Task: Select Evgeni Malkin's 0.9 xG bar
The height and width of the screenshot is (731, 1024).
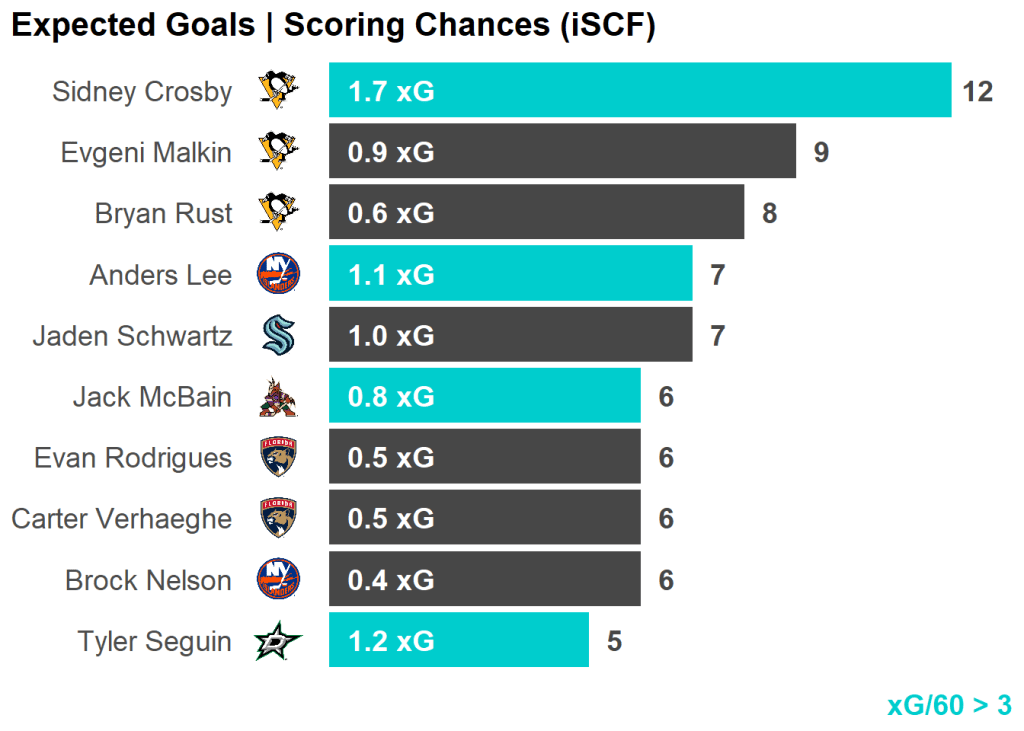Action: [x=562, y=152]
